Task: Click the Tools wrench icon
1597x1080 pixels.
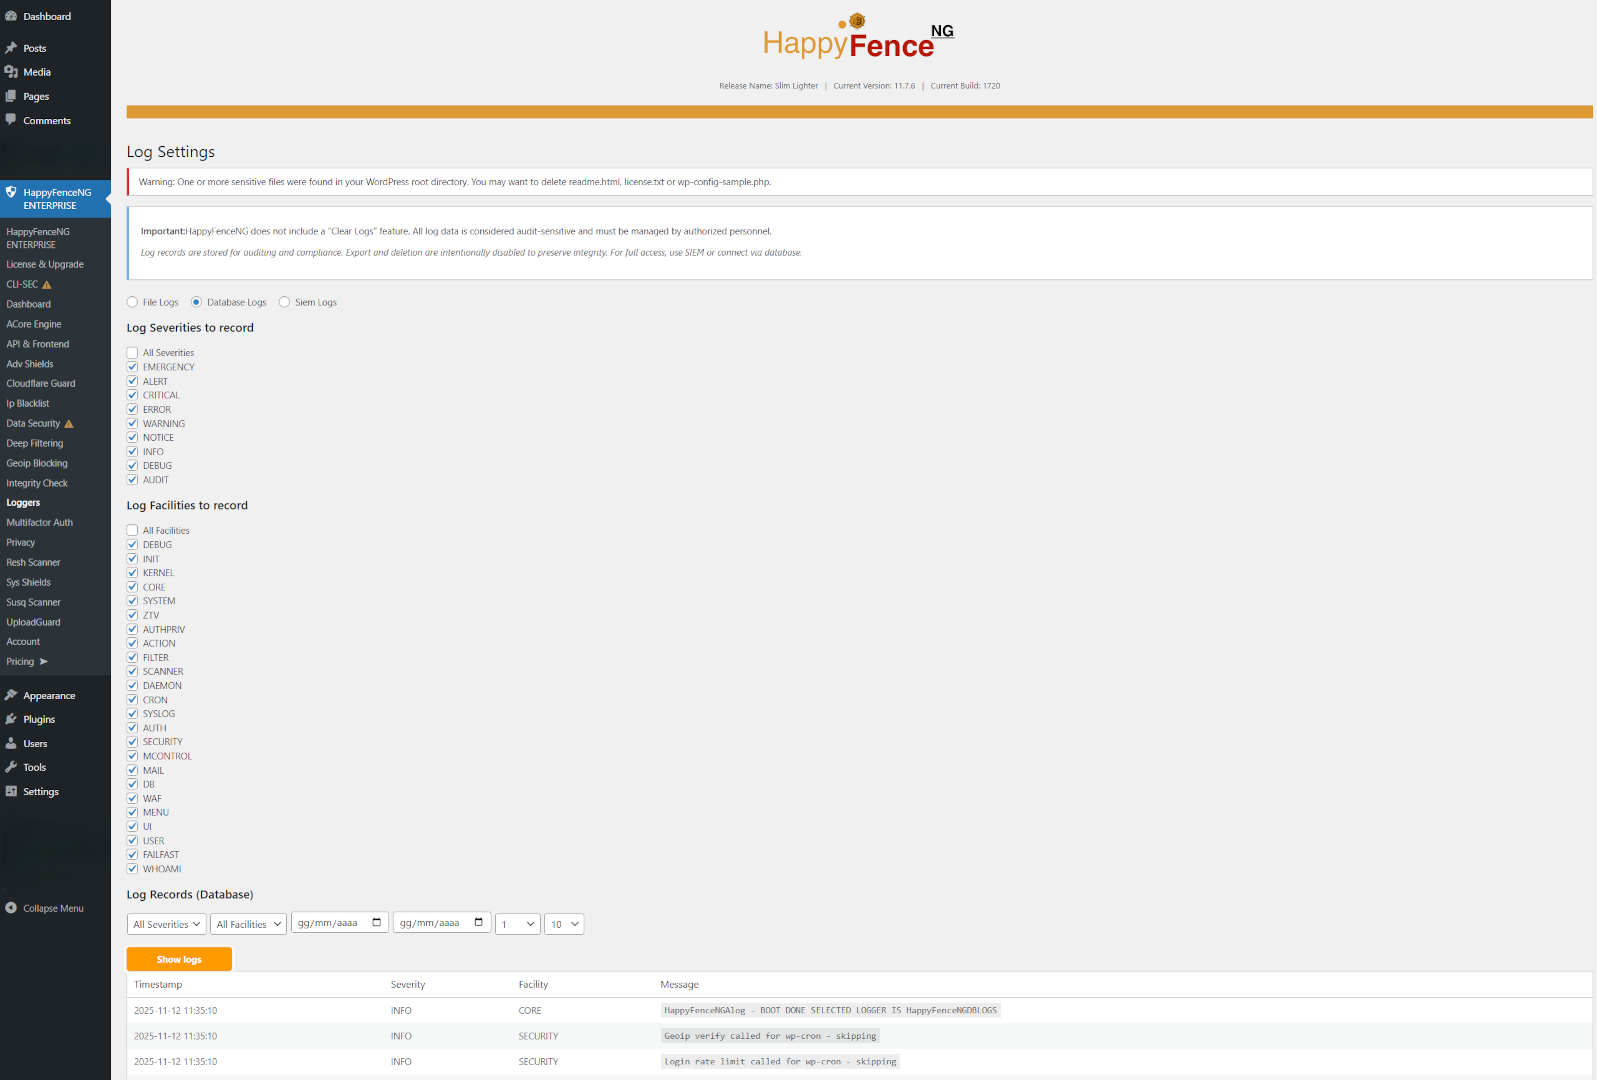Action: tap(11, 767)
